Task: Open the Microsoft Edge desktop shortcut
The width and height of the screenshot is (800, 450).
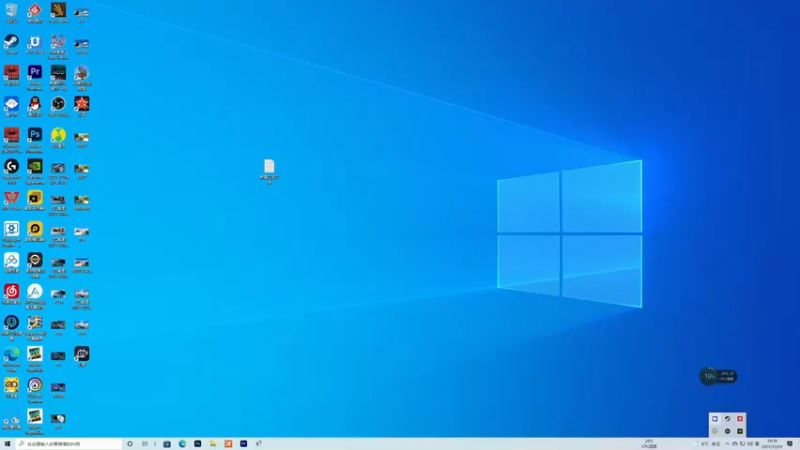Action: pyautogui.click(x=11, y=359)
